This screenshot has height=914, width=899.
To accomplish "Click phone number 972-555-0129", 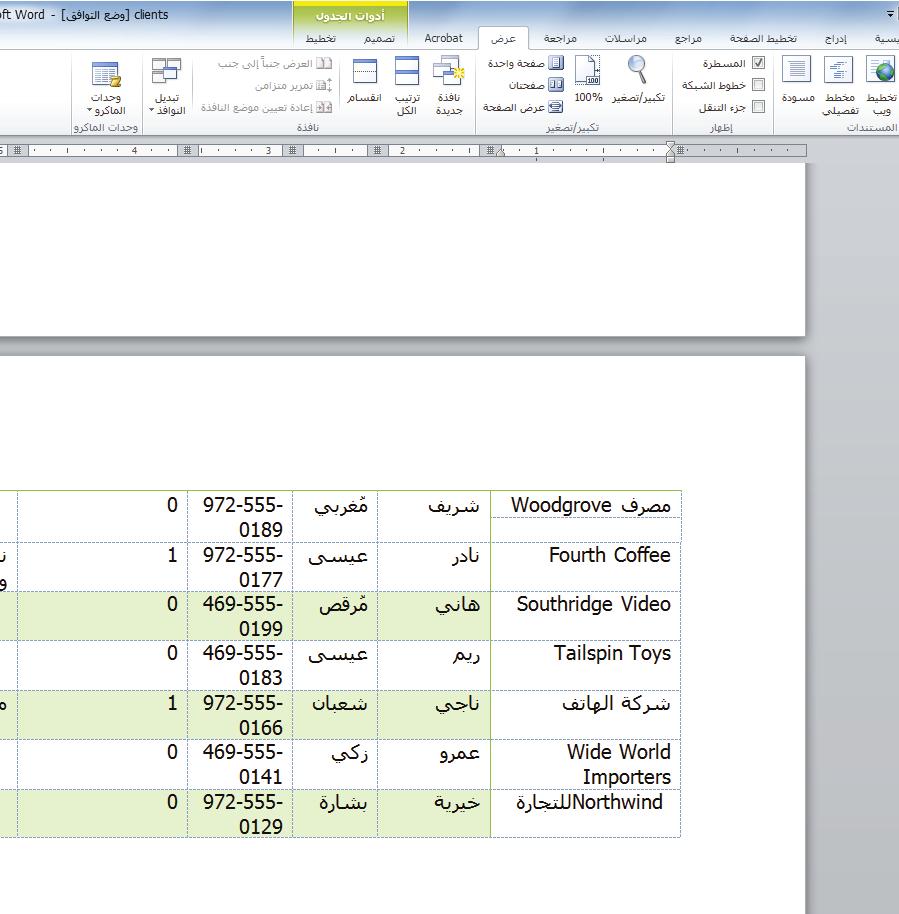I will [x=243, y=814].
